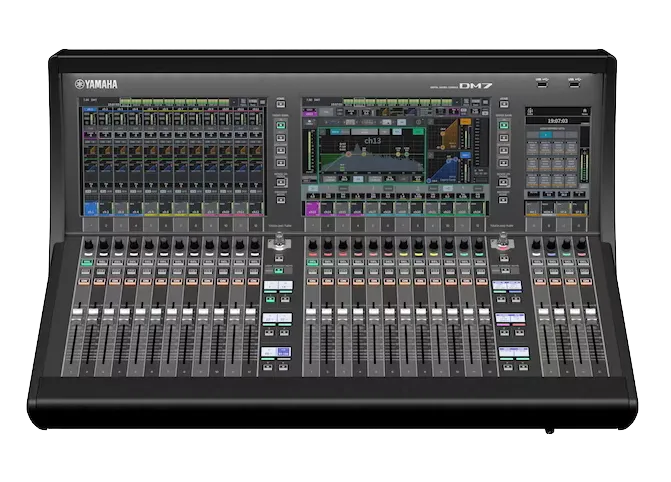The width and height of the screenshot is (671, 482).
Task: Click first encoder knob of left fader bank
Action: tap(88, 245)
